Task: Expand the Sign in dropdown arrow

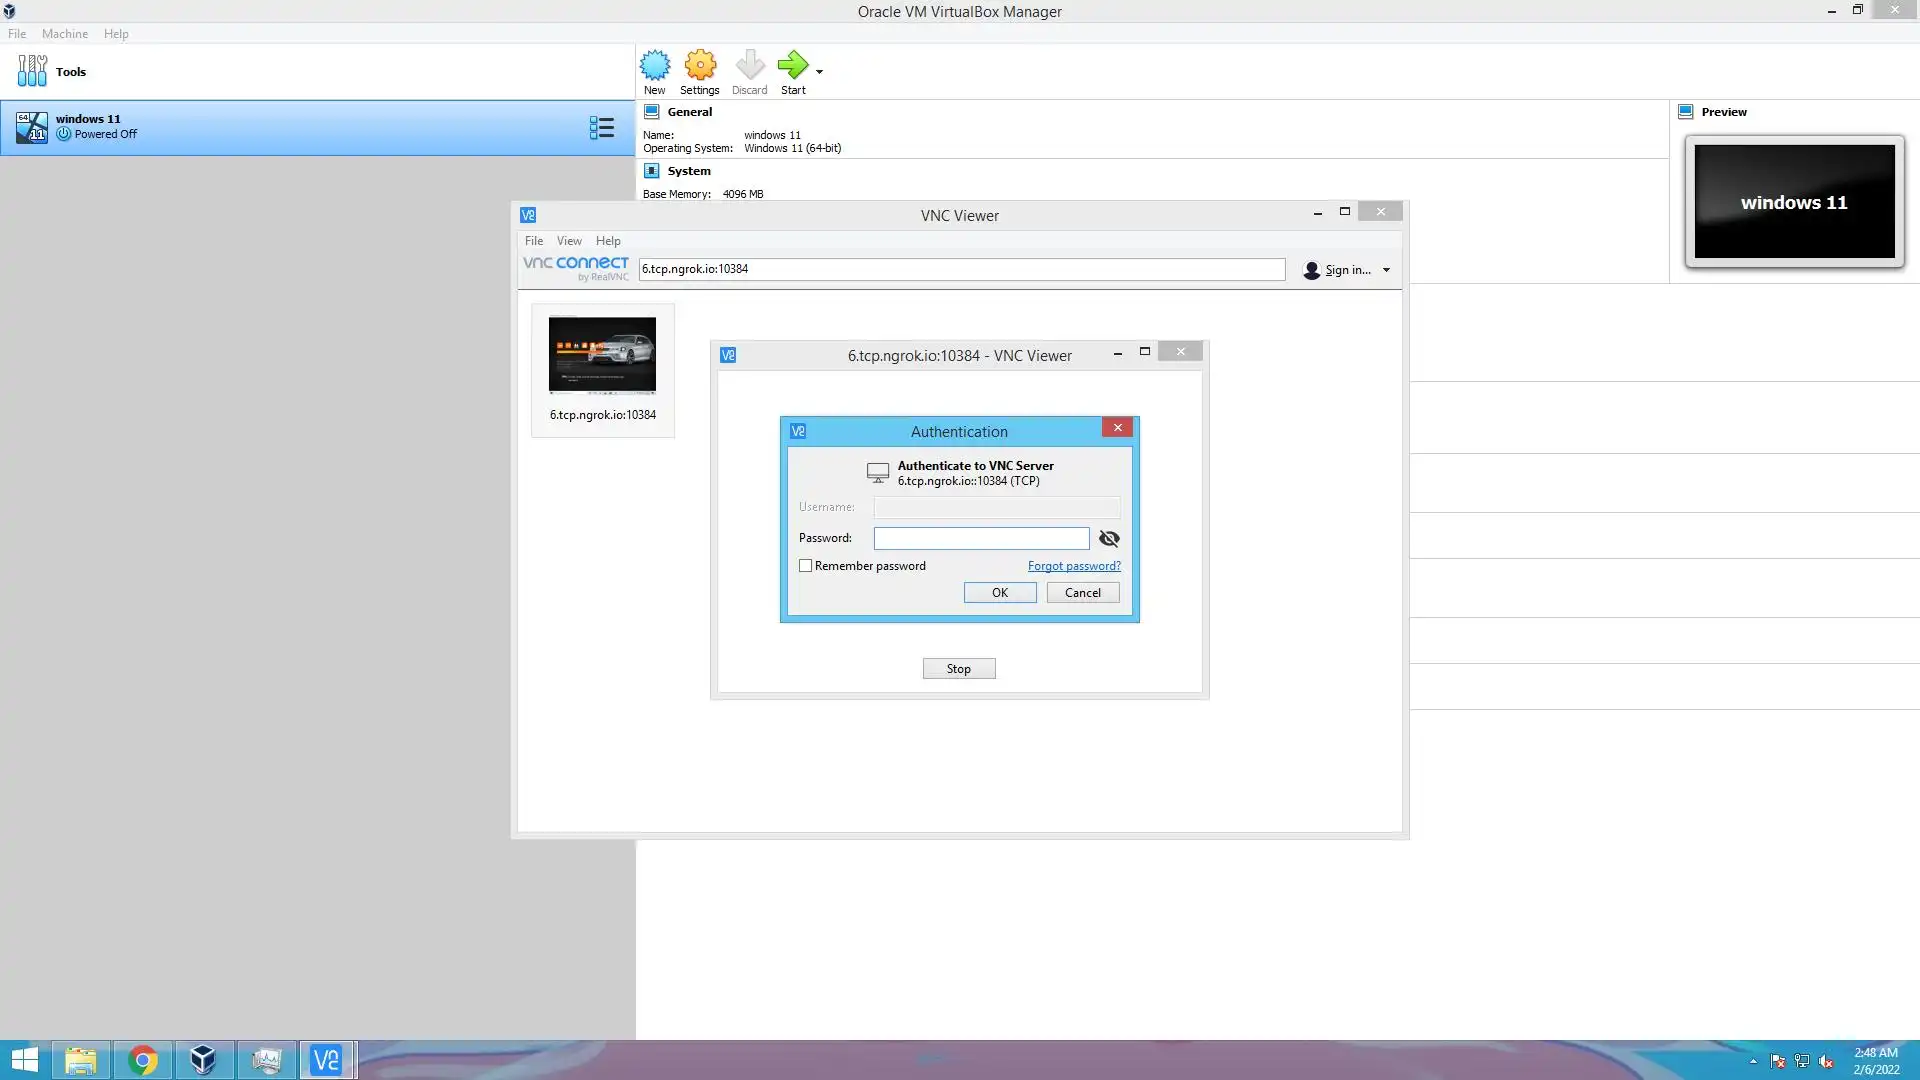Action: click(1386, 270)
